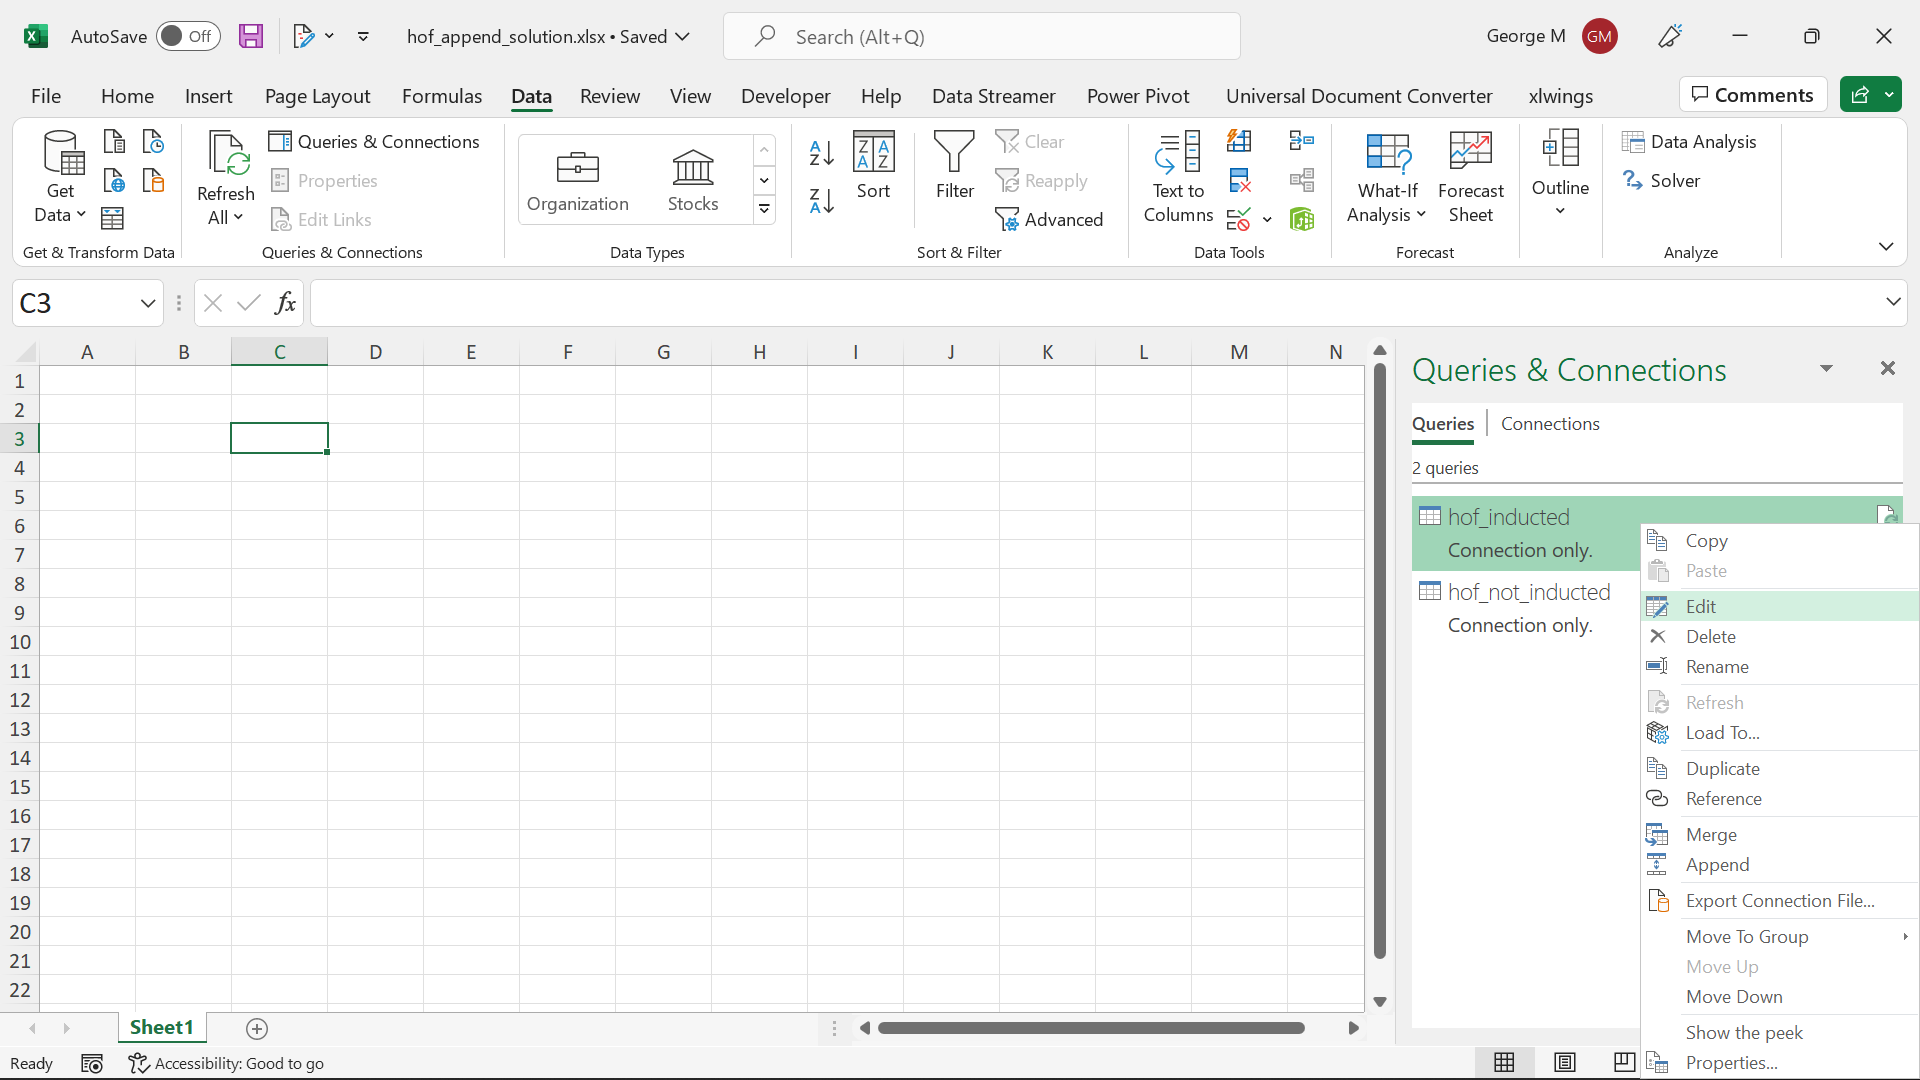Click the Advanced filter option

[x=1051, y=219]
